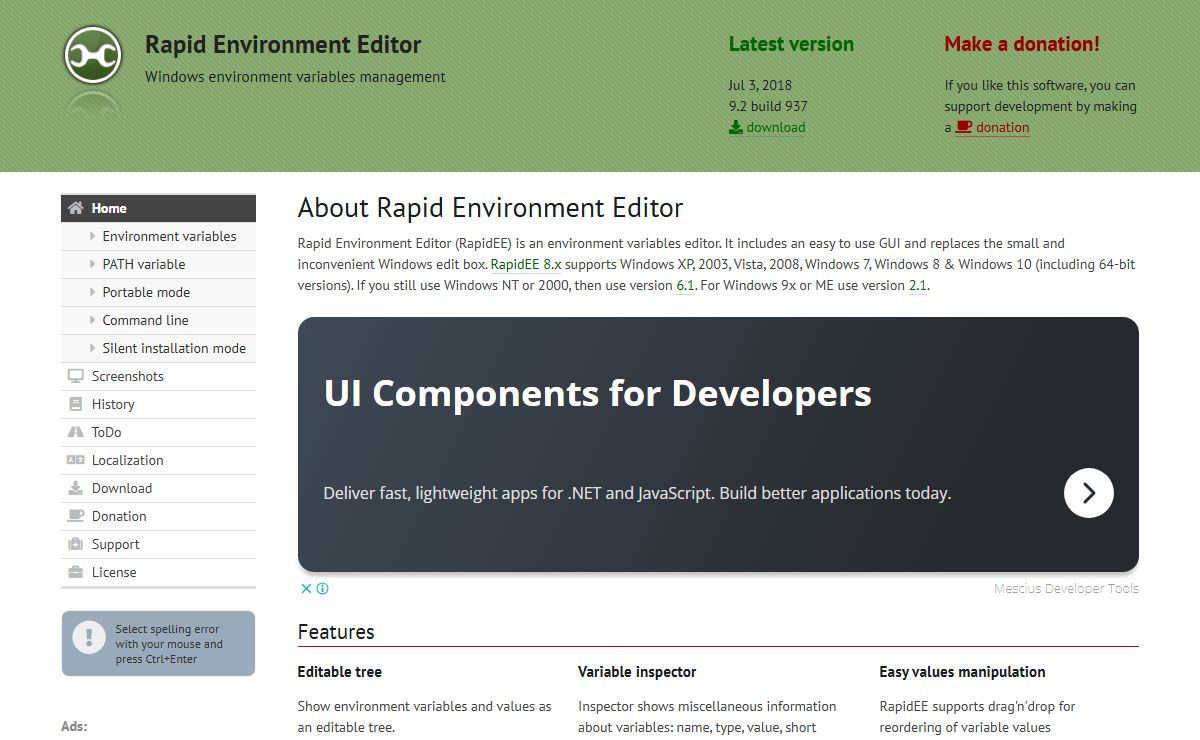Image resolution: width=1200 pixels, height=740 pixels.
Task: Open the History menu item
Action: point(159,404)
